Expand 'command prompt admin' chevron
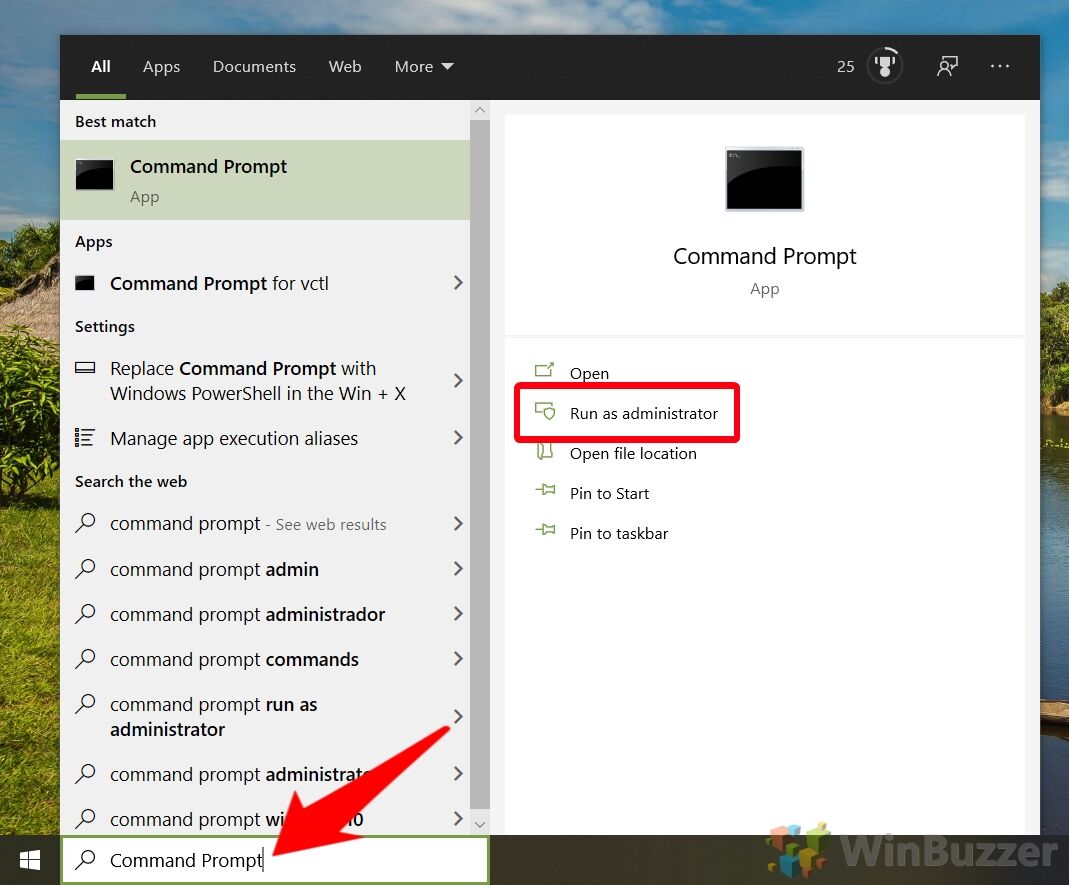This screenshot has height=885, width=1069. tap(458, 569)
